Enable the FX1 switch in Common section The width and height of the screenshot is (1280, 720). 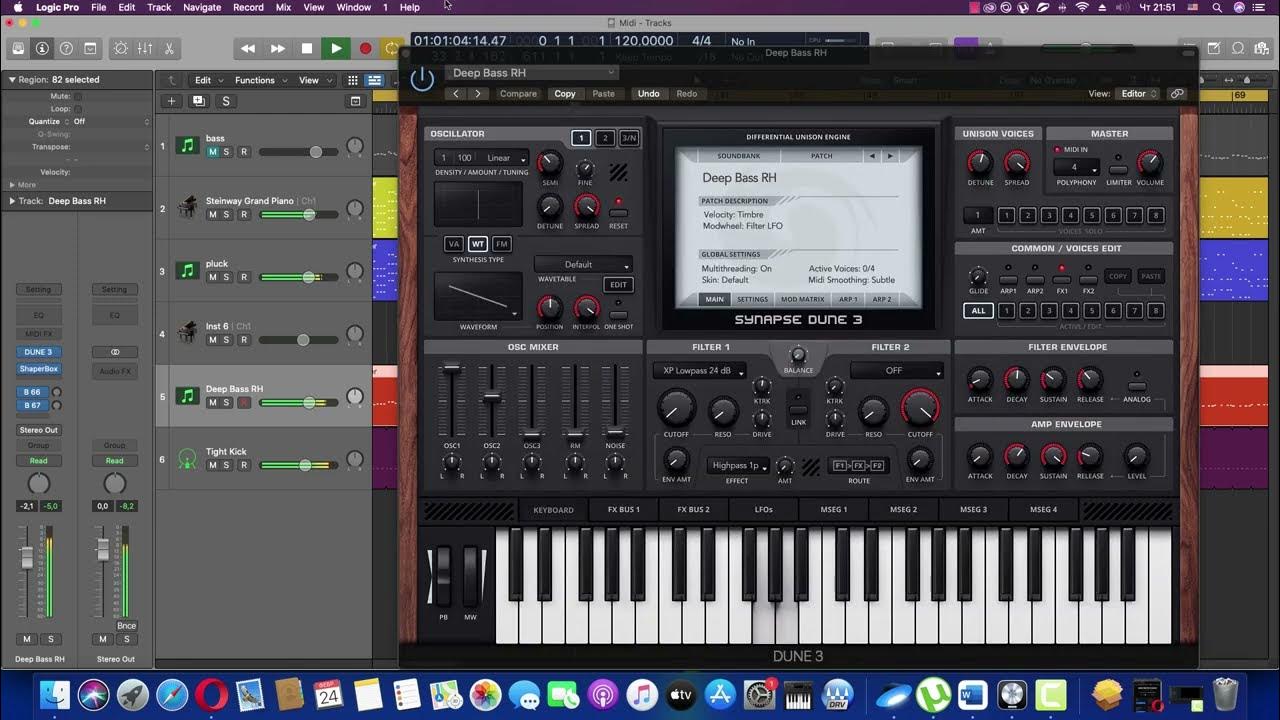coord(1062,279)
